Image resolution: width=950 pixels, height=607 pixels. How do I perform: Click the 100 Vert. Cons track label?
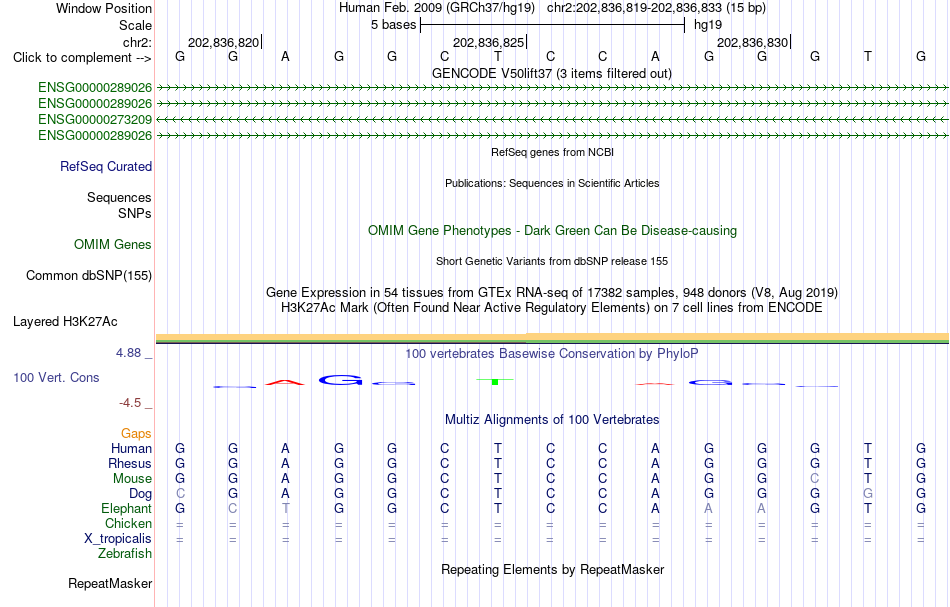pyautogui.click(x=56, y=377)
